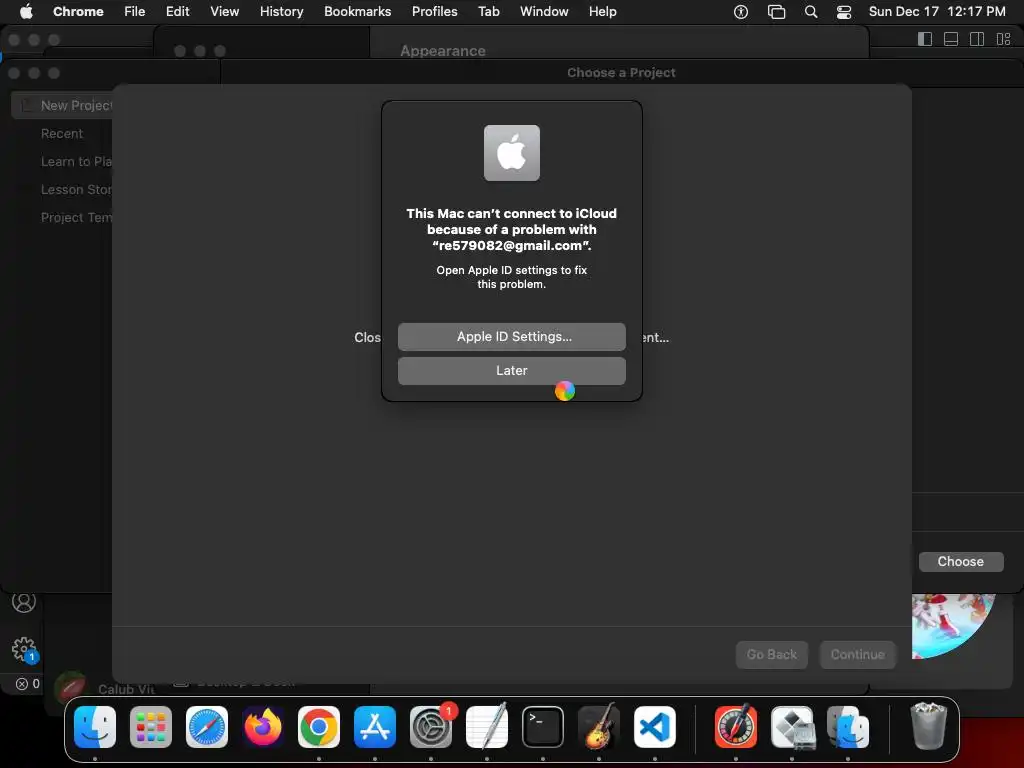
Task: Toggle the bottom panel layout icon
Action: pos(951,39)
